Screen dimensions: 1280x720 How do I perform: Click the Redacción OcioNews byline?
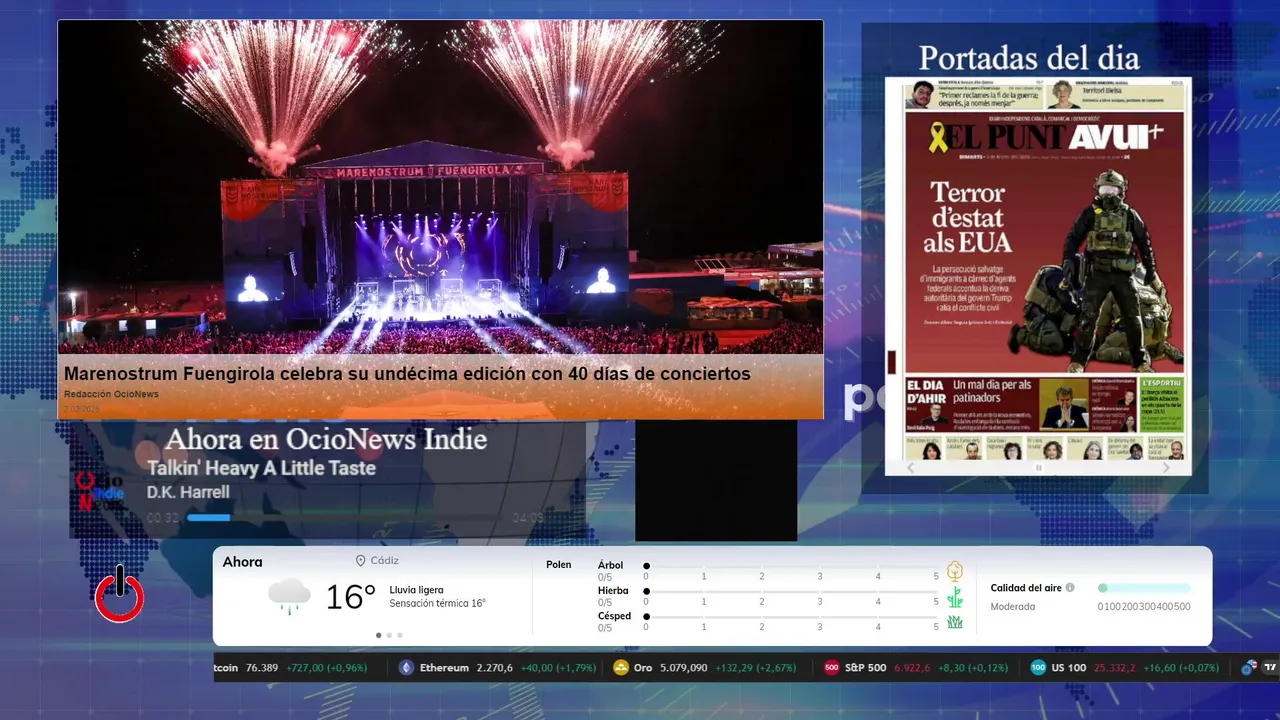(x=111, y=394)
